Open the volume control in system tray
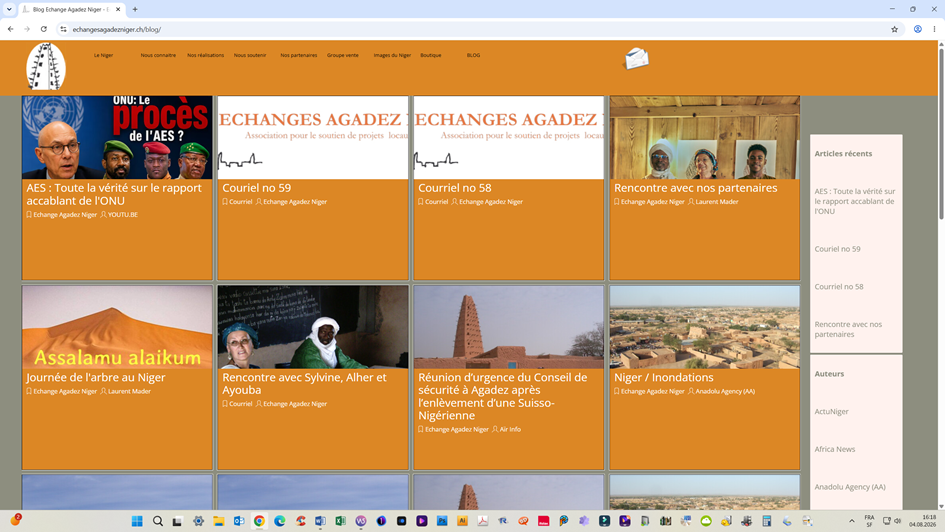The width and height of the screenshot is (945, 532). pyautogui.click(x=897, y=521)
